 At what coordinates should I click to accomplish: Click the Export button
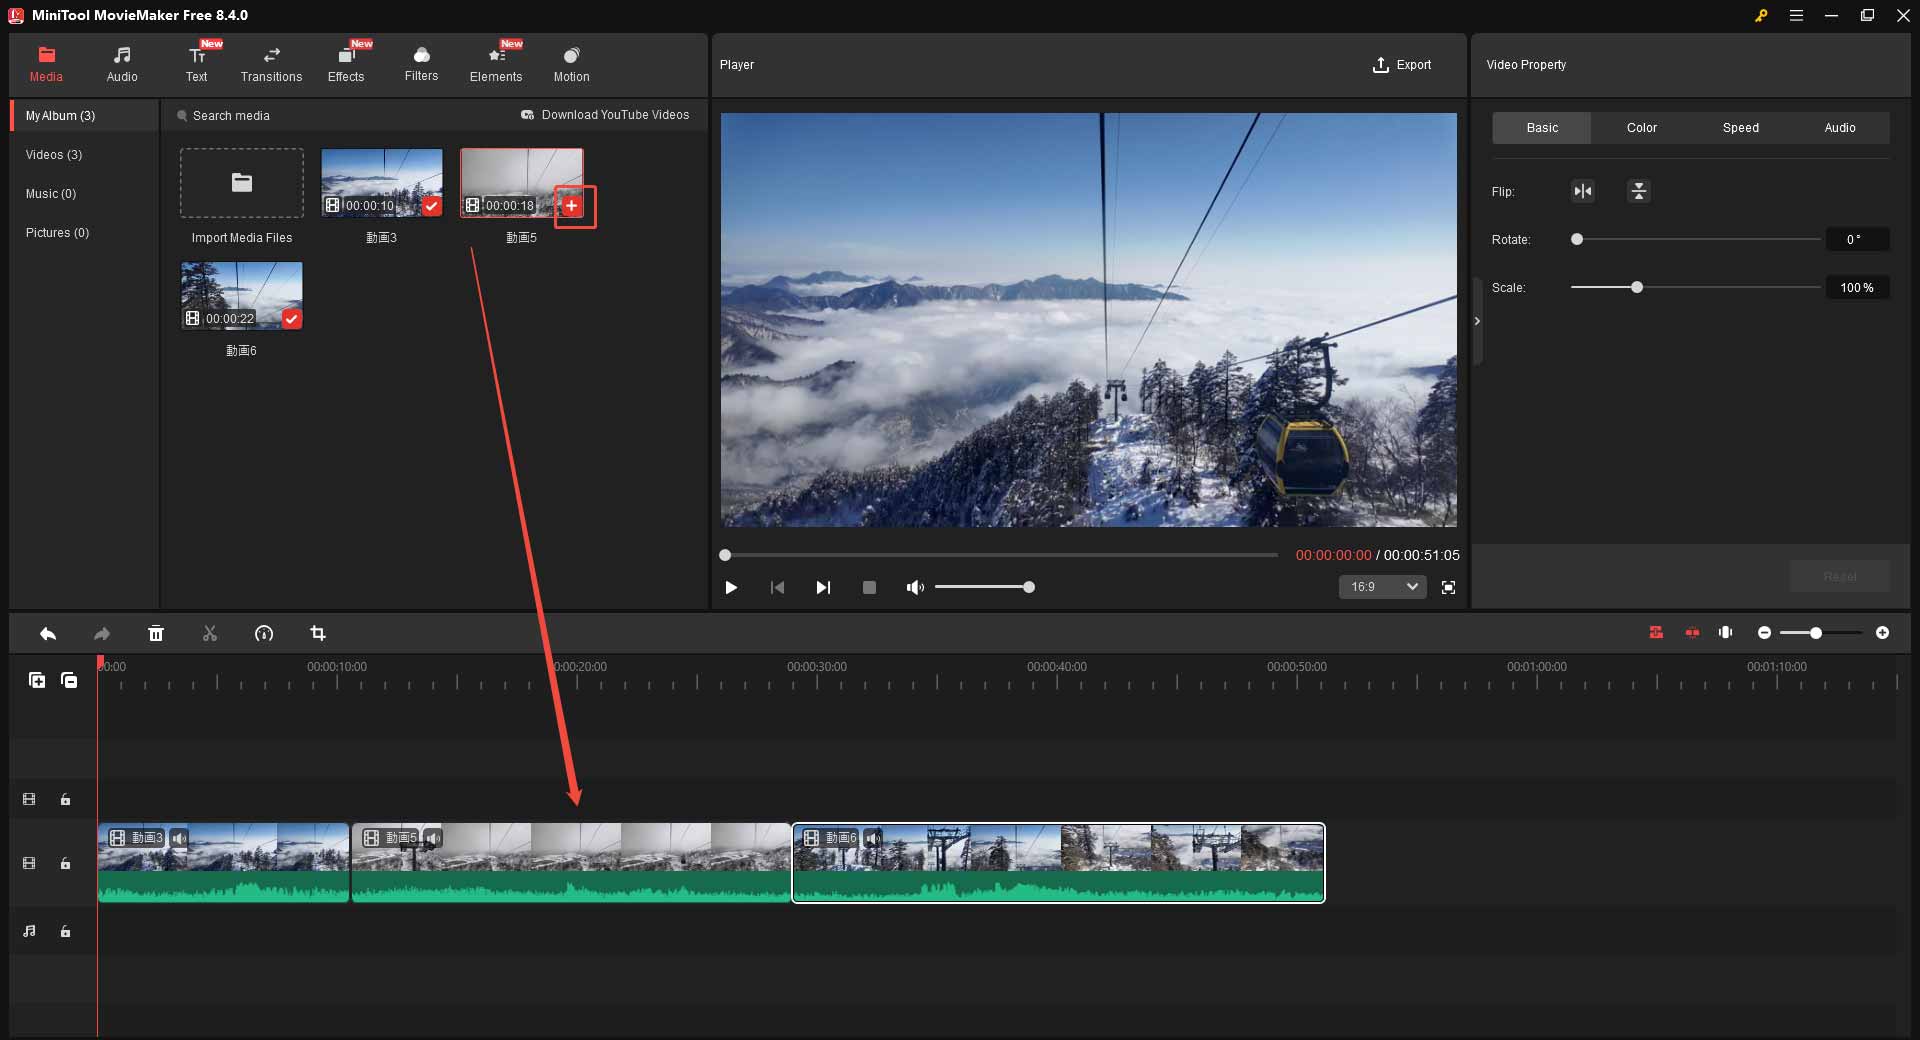point(1402,65)
